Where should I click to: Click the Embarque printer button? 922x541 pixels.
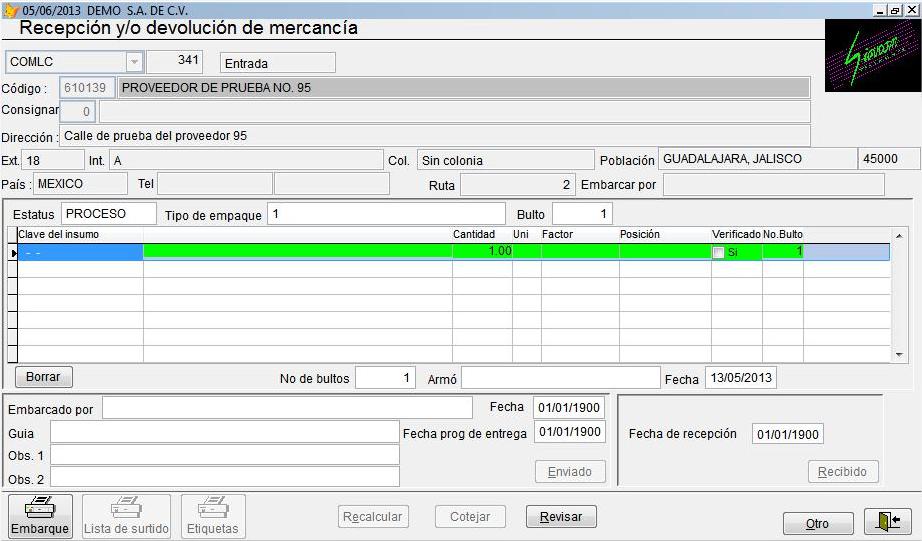click(41, 516)
